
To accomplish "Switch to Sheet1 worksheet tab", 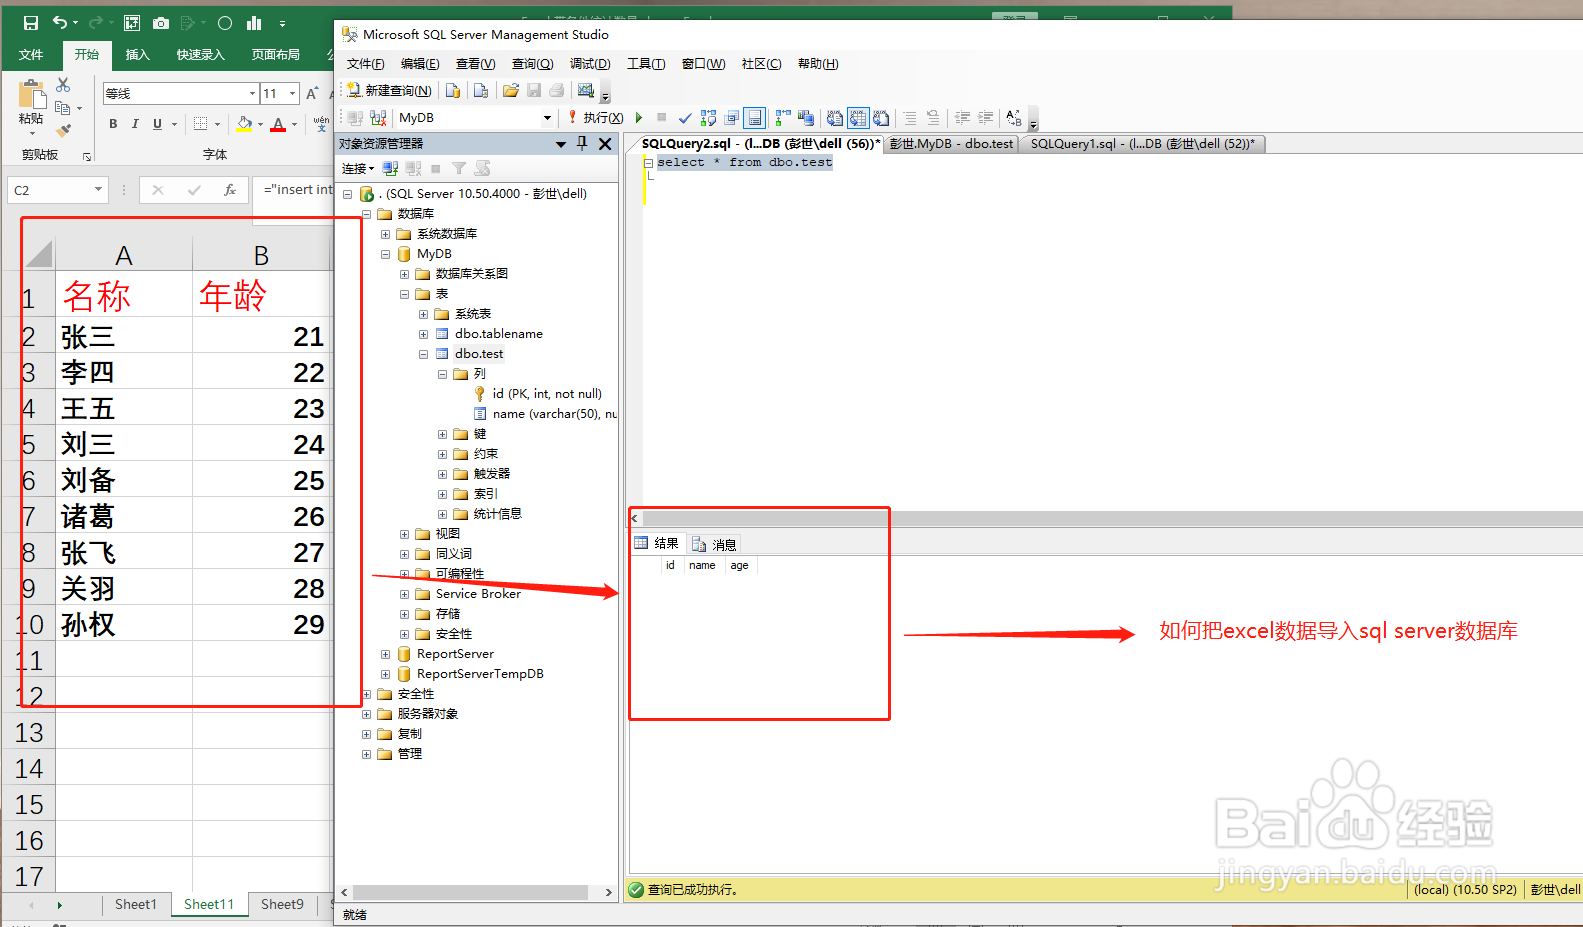I will [x=136, y=904].
